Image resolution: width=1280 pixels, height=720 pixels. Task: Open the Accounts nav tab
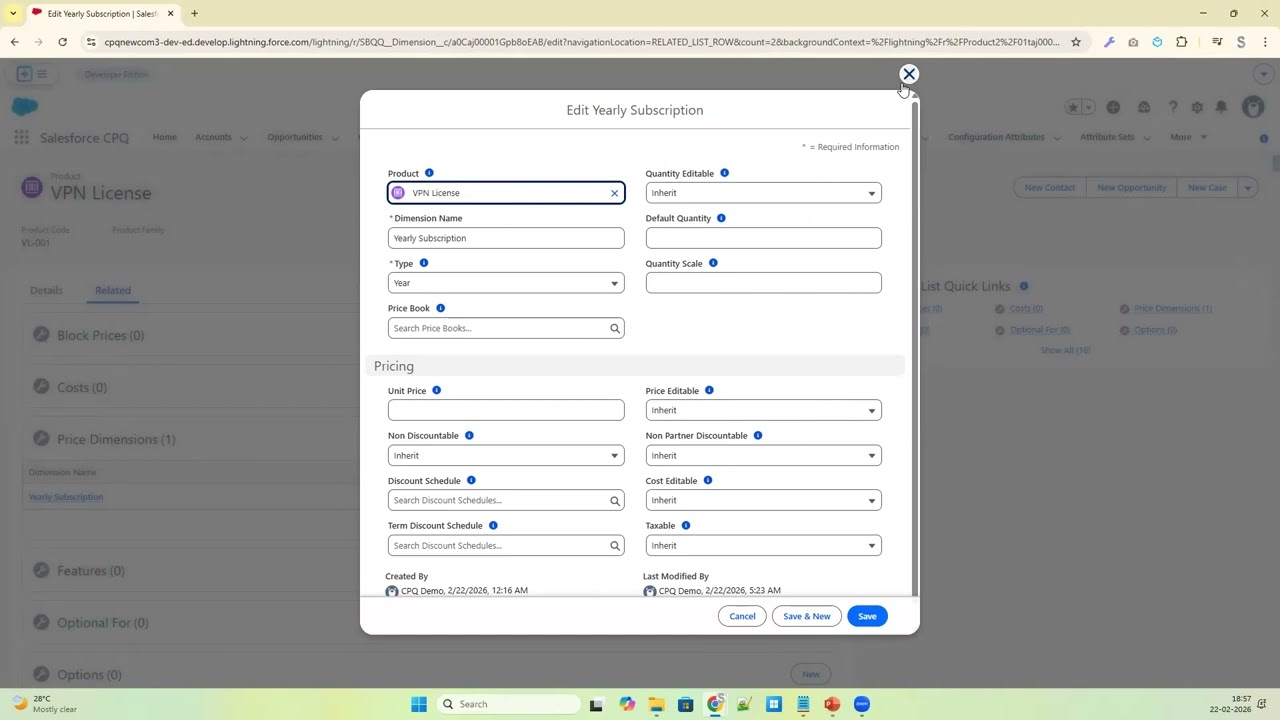pos(213,137)
